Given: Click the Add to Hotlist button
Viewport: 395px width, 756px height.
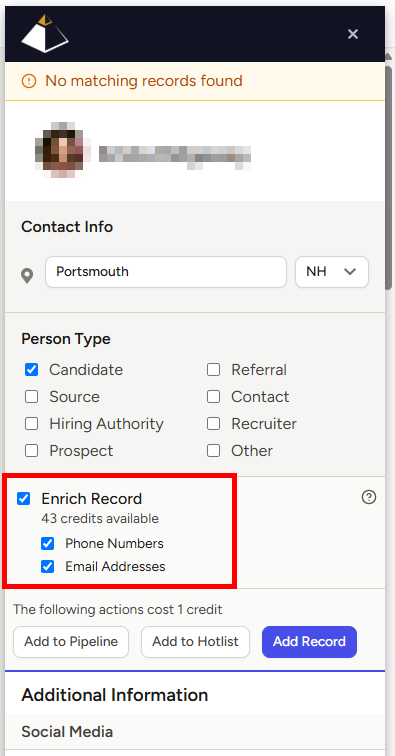Looking at the screenshot, I should pos(195,642).
